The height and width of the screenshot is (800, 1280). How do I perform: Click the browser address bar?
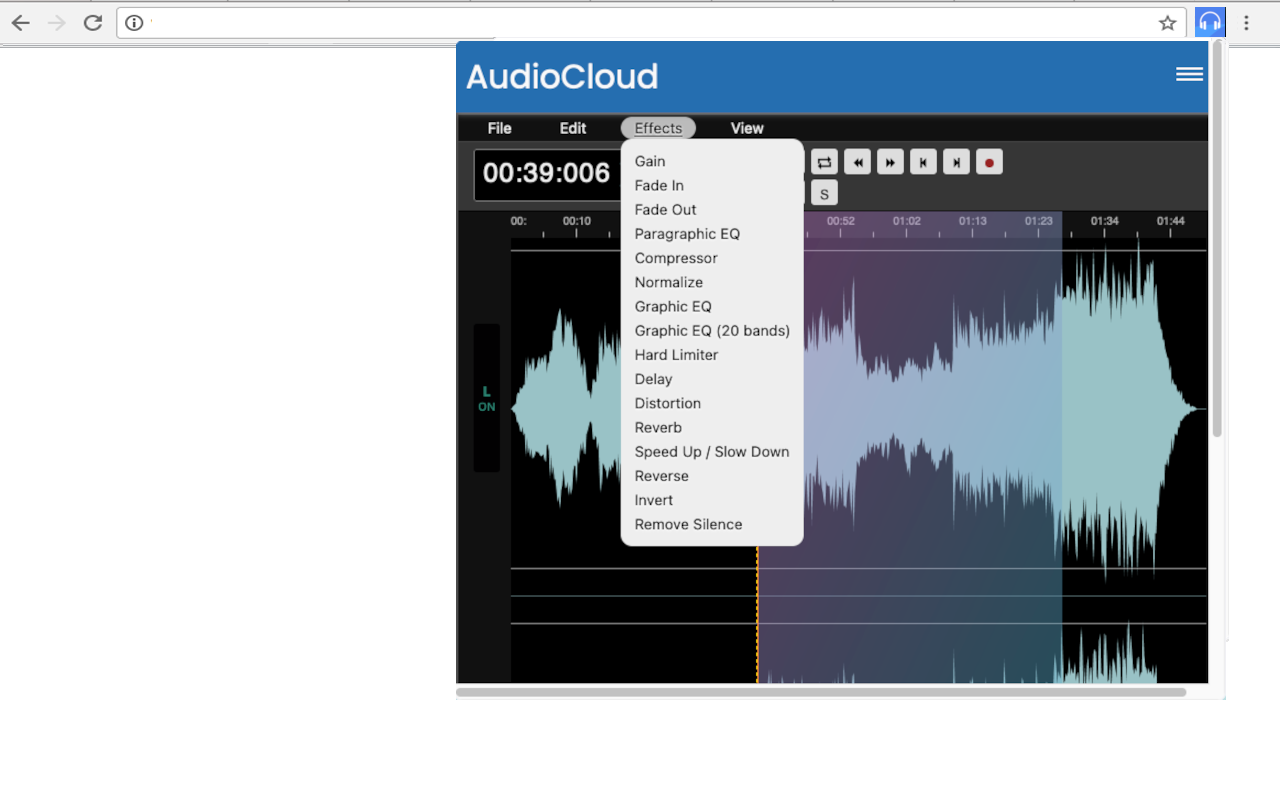pyautogui.click(x=650, y=23)
